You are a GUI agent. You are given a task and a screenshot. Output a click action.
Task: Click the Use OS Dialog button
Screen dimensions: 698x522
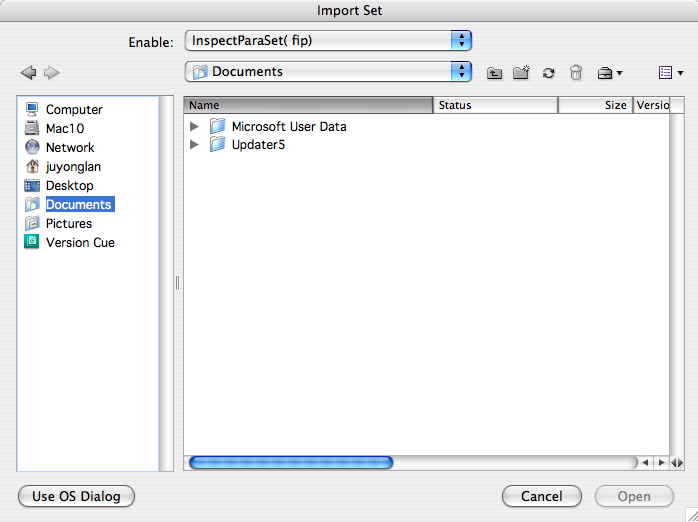pos(76,496)
